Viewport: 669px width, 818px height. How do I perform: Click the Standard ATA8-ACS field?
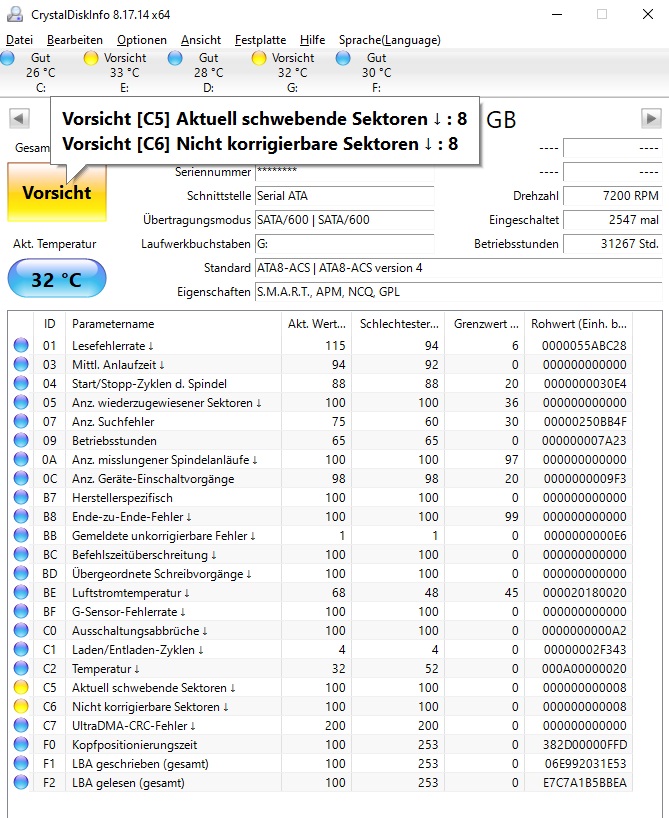click(459, 268)
